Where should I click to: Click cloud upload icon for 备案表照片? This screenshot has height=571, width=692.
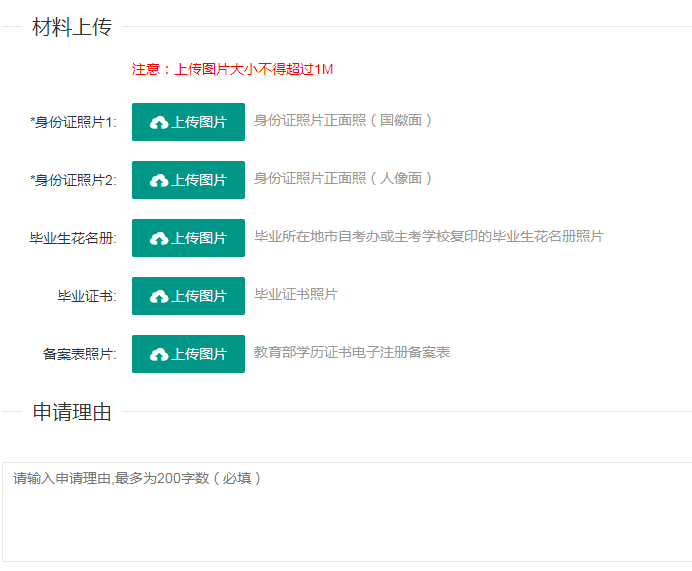coord(159,354)
